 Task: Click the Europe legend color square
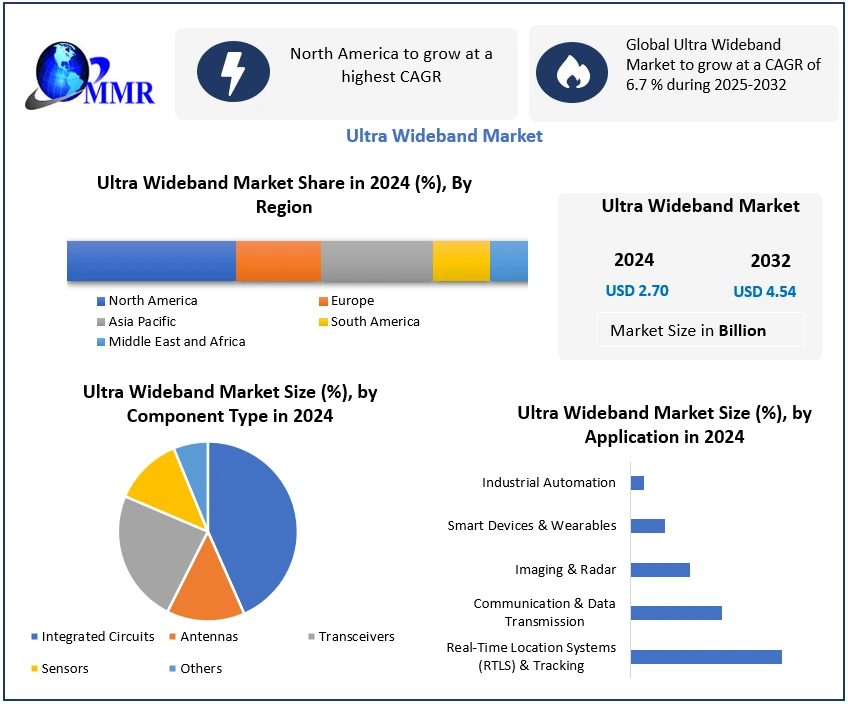tap(323, 301)
